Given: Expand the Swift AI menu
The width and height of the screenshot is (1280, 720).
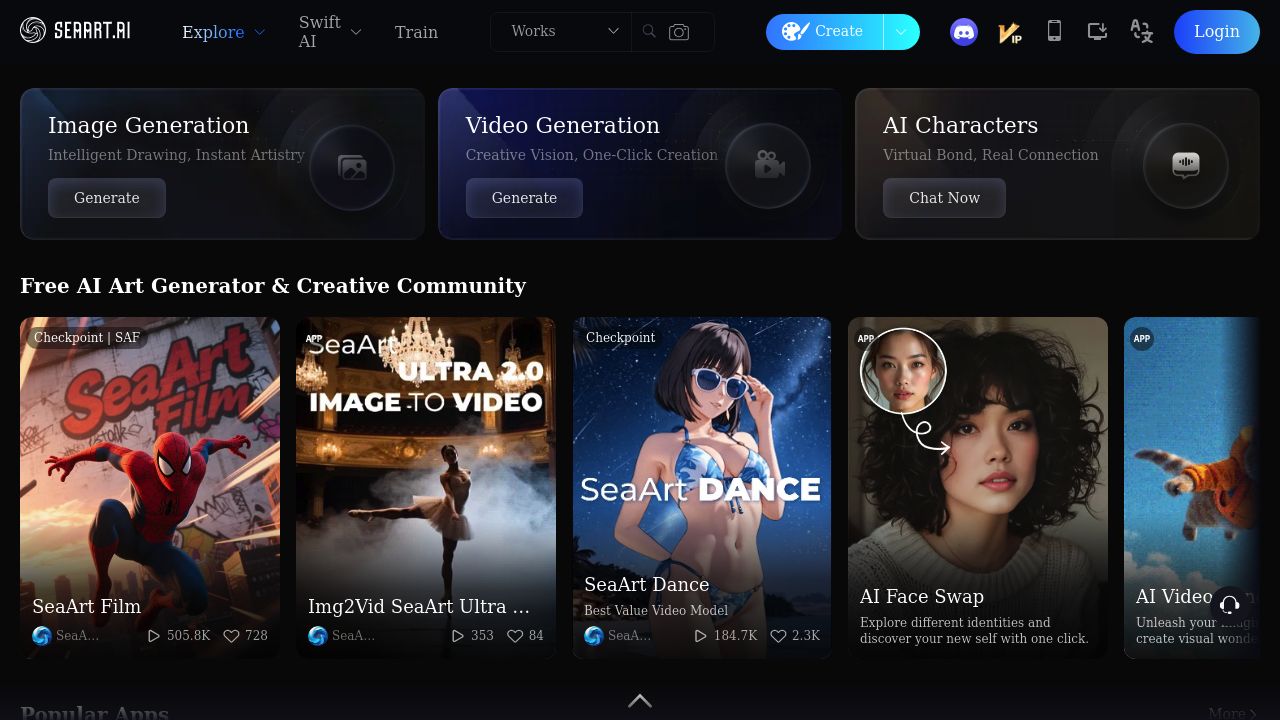Looking at the screenshot, I should (330, 32).
